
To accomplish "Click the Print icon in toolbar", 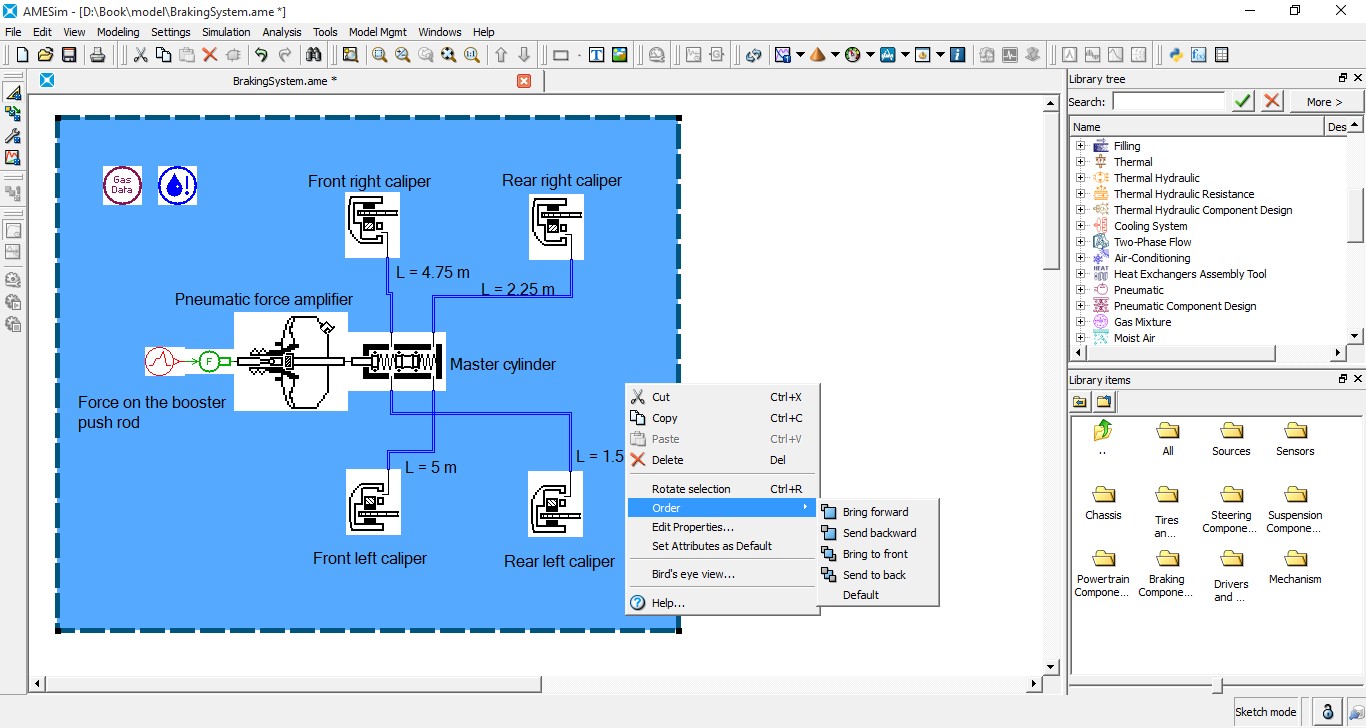I will click(97, 55).
